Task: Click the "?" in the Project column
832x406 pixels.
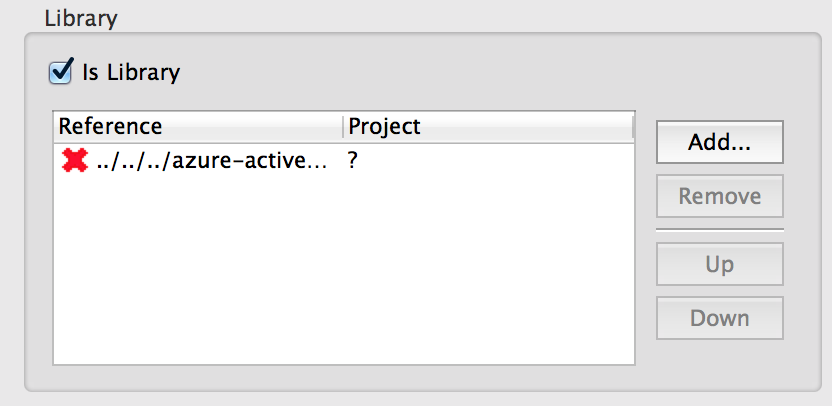Action: point(353,161)
